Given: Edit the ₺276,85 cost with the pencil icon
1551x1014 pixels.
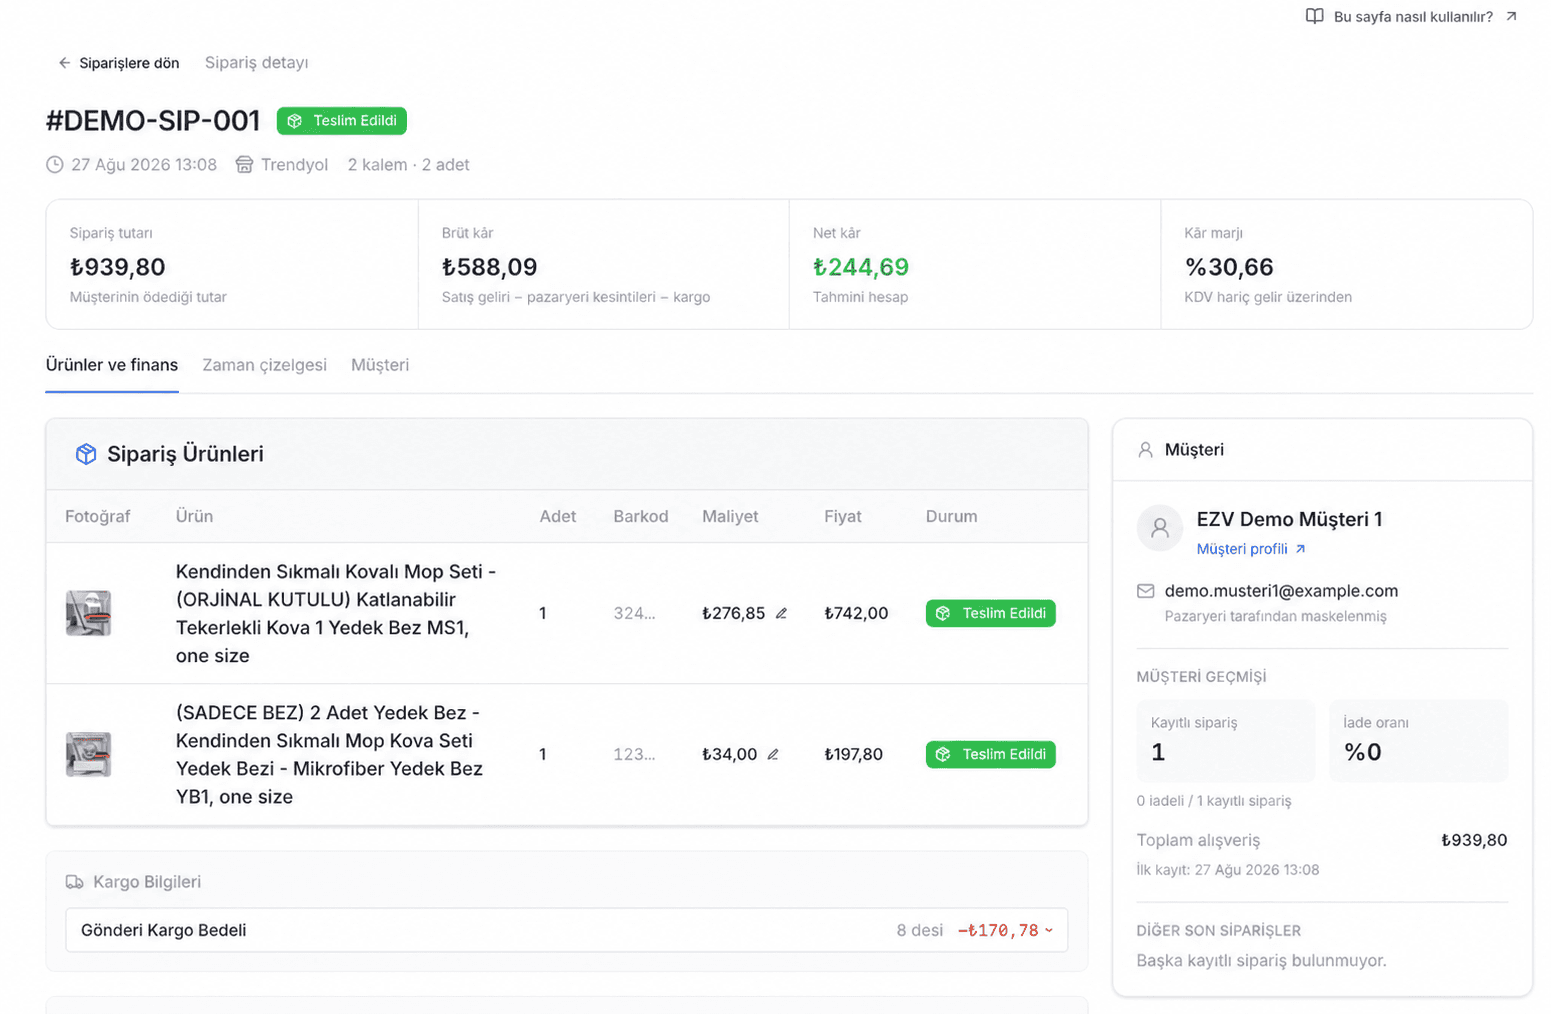Looking at the screenshot, I should tap(781, 614).
